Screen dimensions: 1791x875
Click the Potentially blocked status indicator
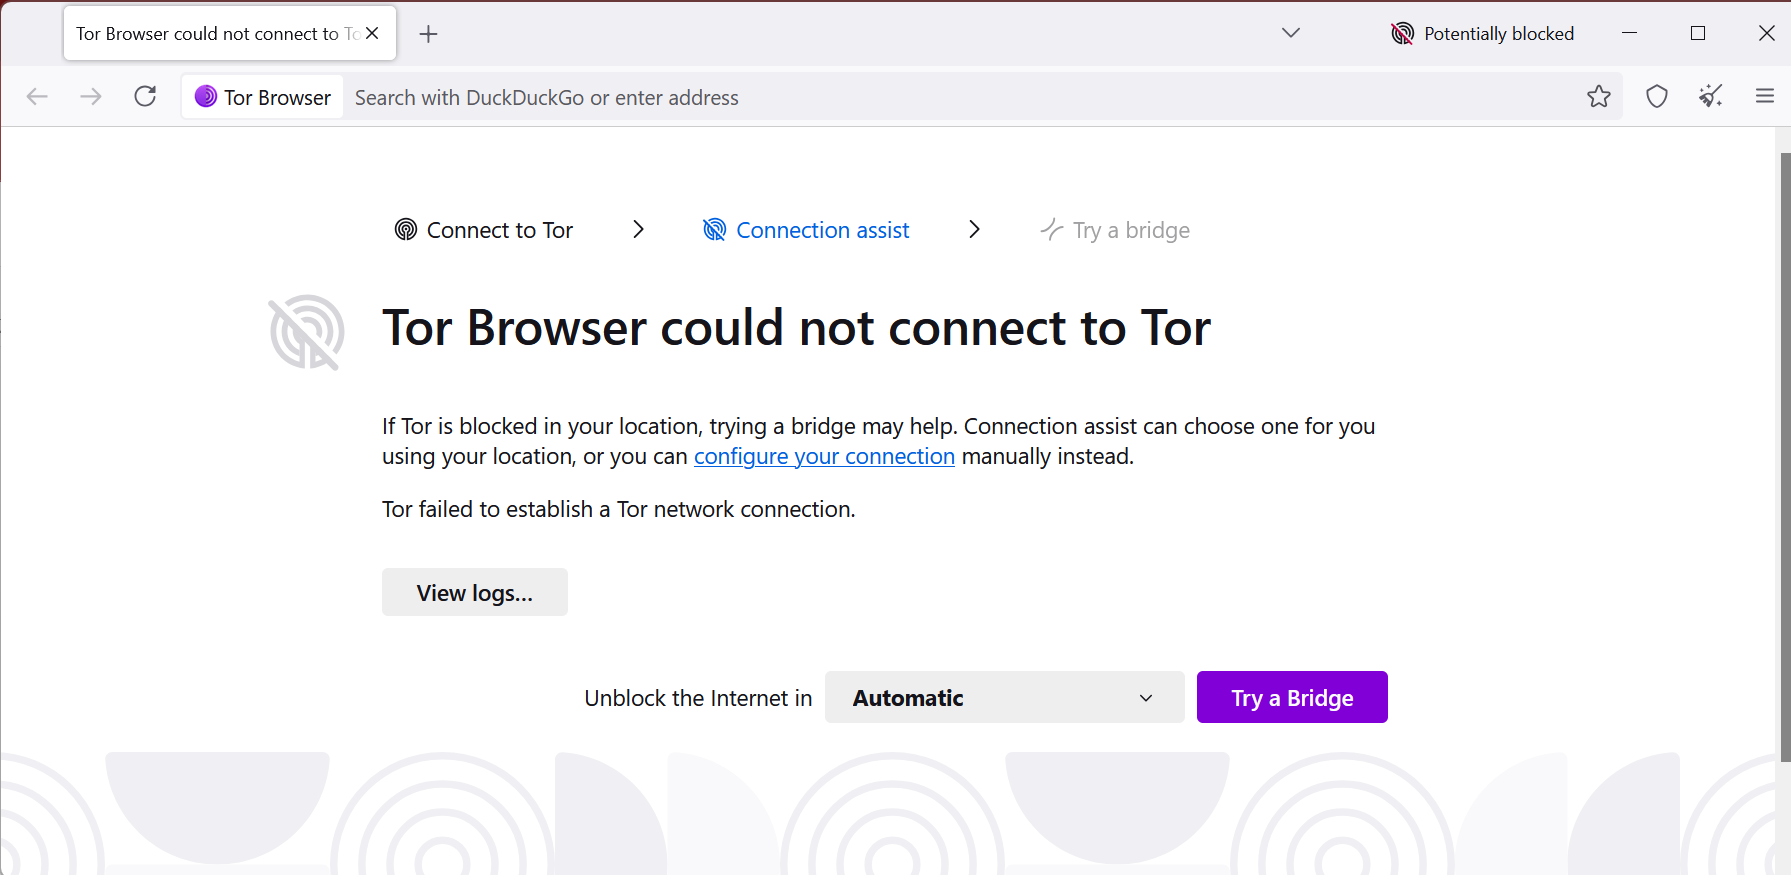pyautogui.click(x=1482, y=33)
